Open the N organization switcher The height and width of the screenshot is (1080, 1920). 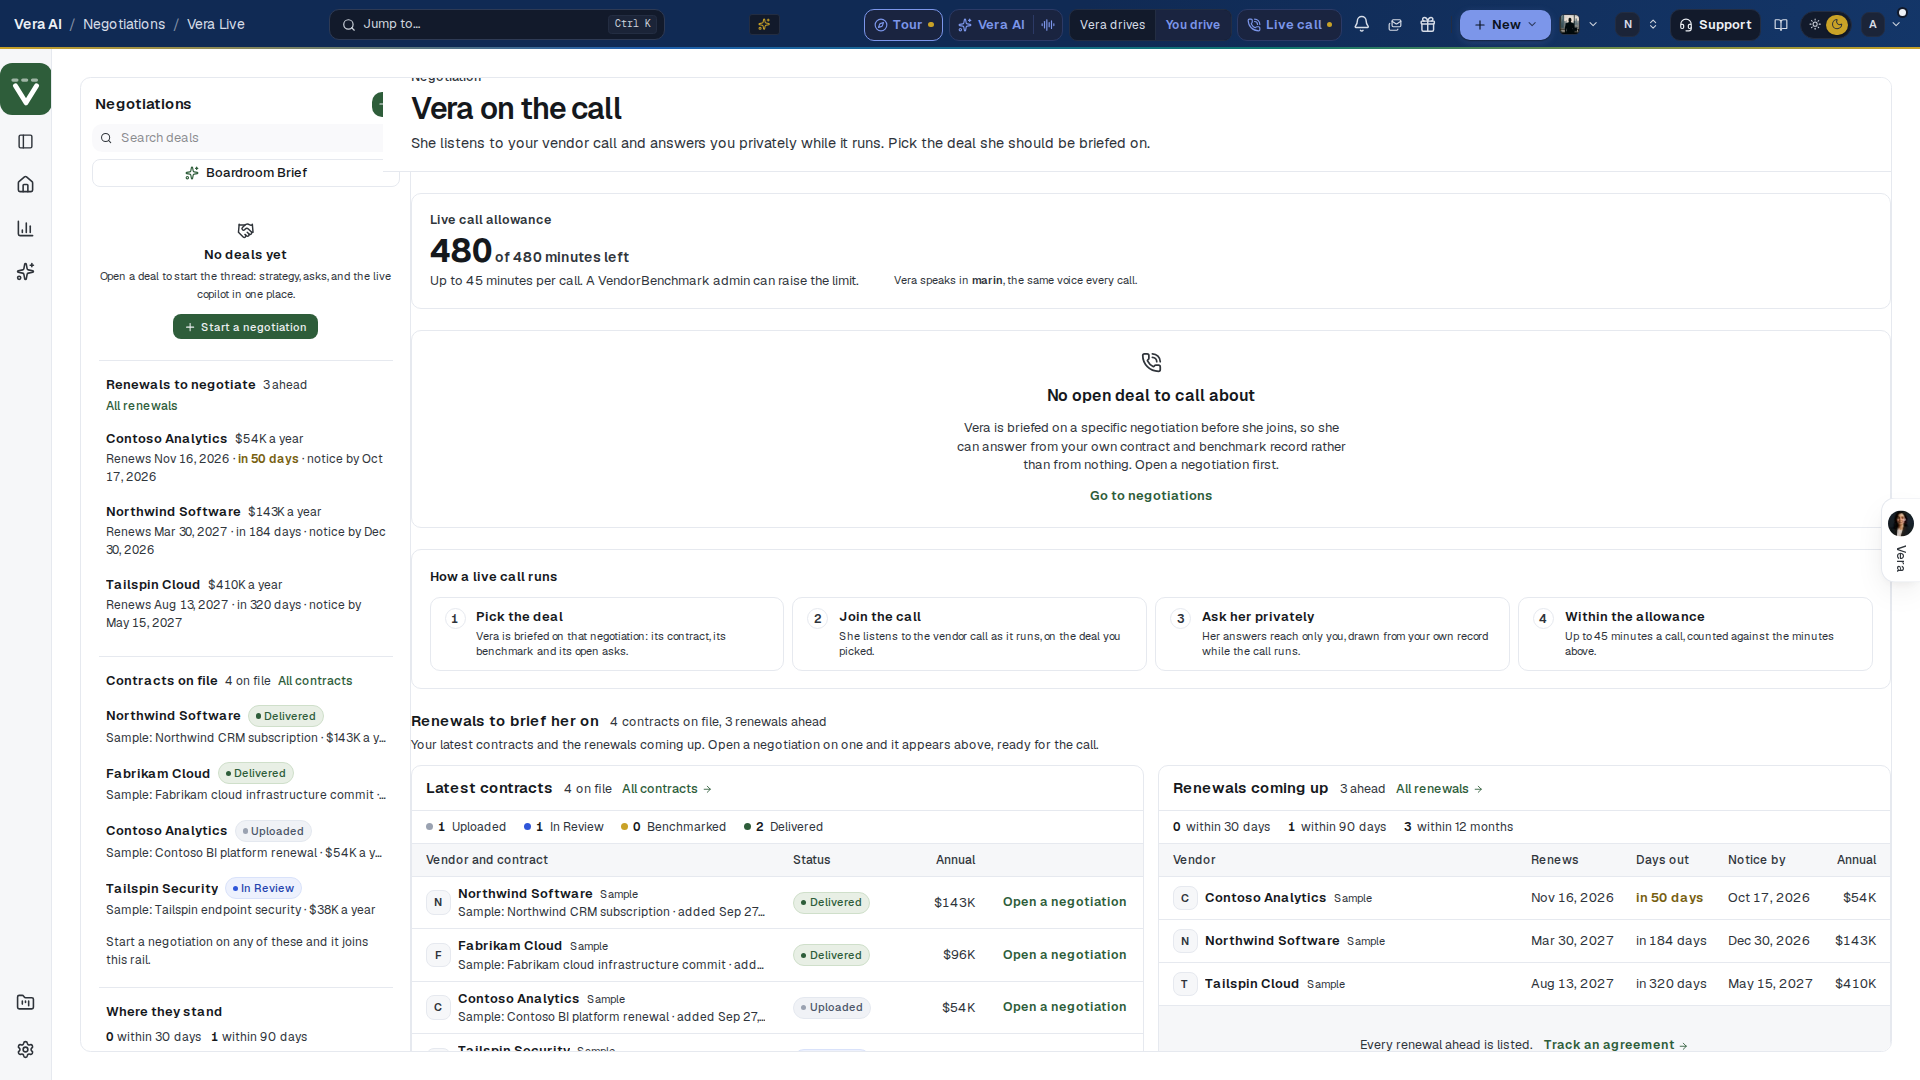[1638, 24]
